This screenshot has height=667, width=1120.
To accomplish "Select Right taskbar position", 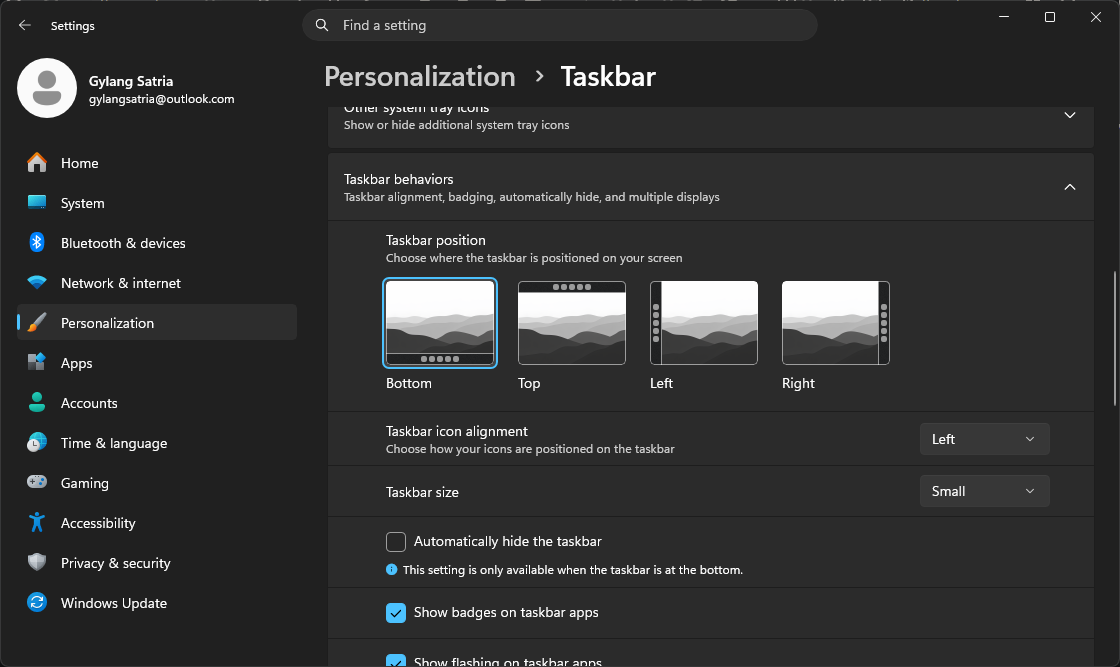I will coord(836,323).
